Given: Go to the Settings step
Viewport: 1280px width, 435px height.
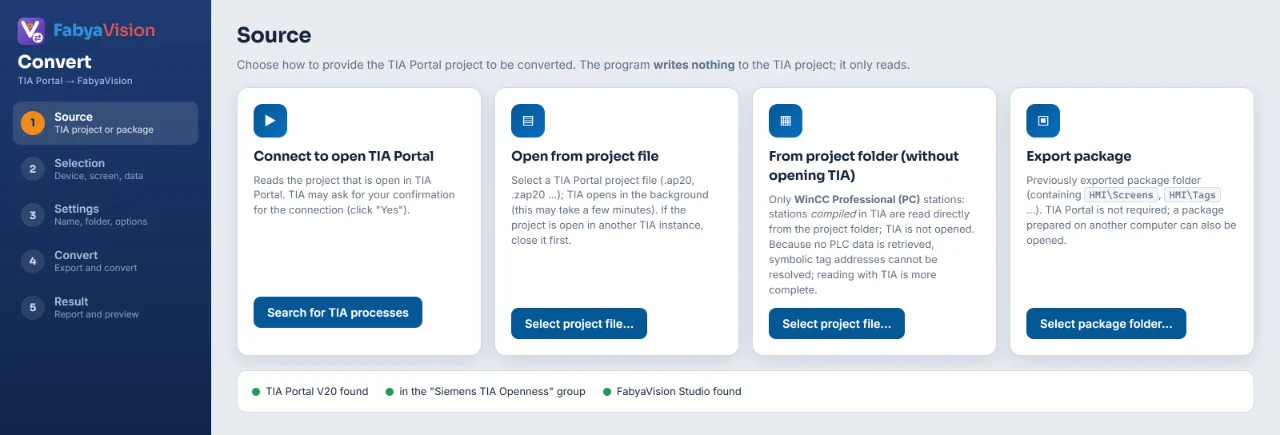Looking at the screenshot, I should pos(105,215).
